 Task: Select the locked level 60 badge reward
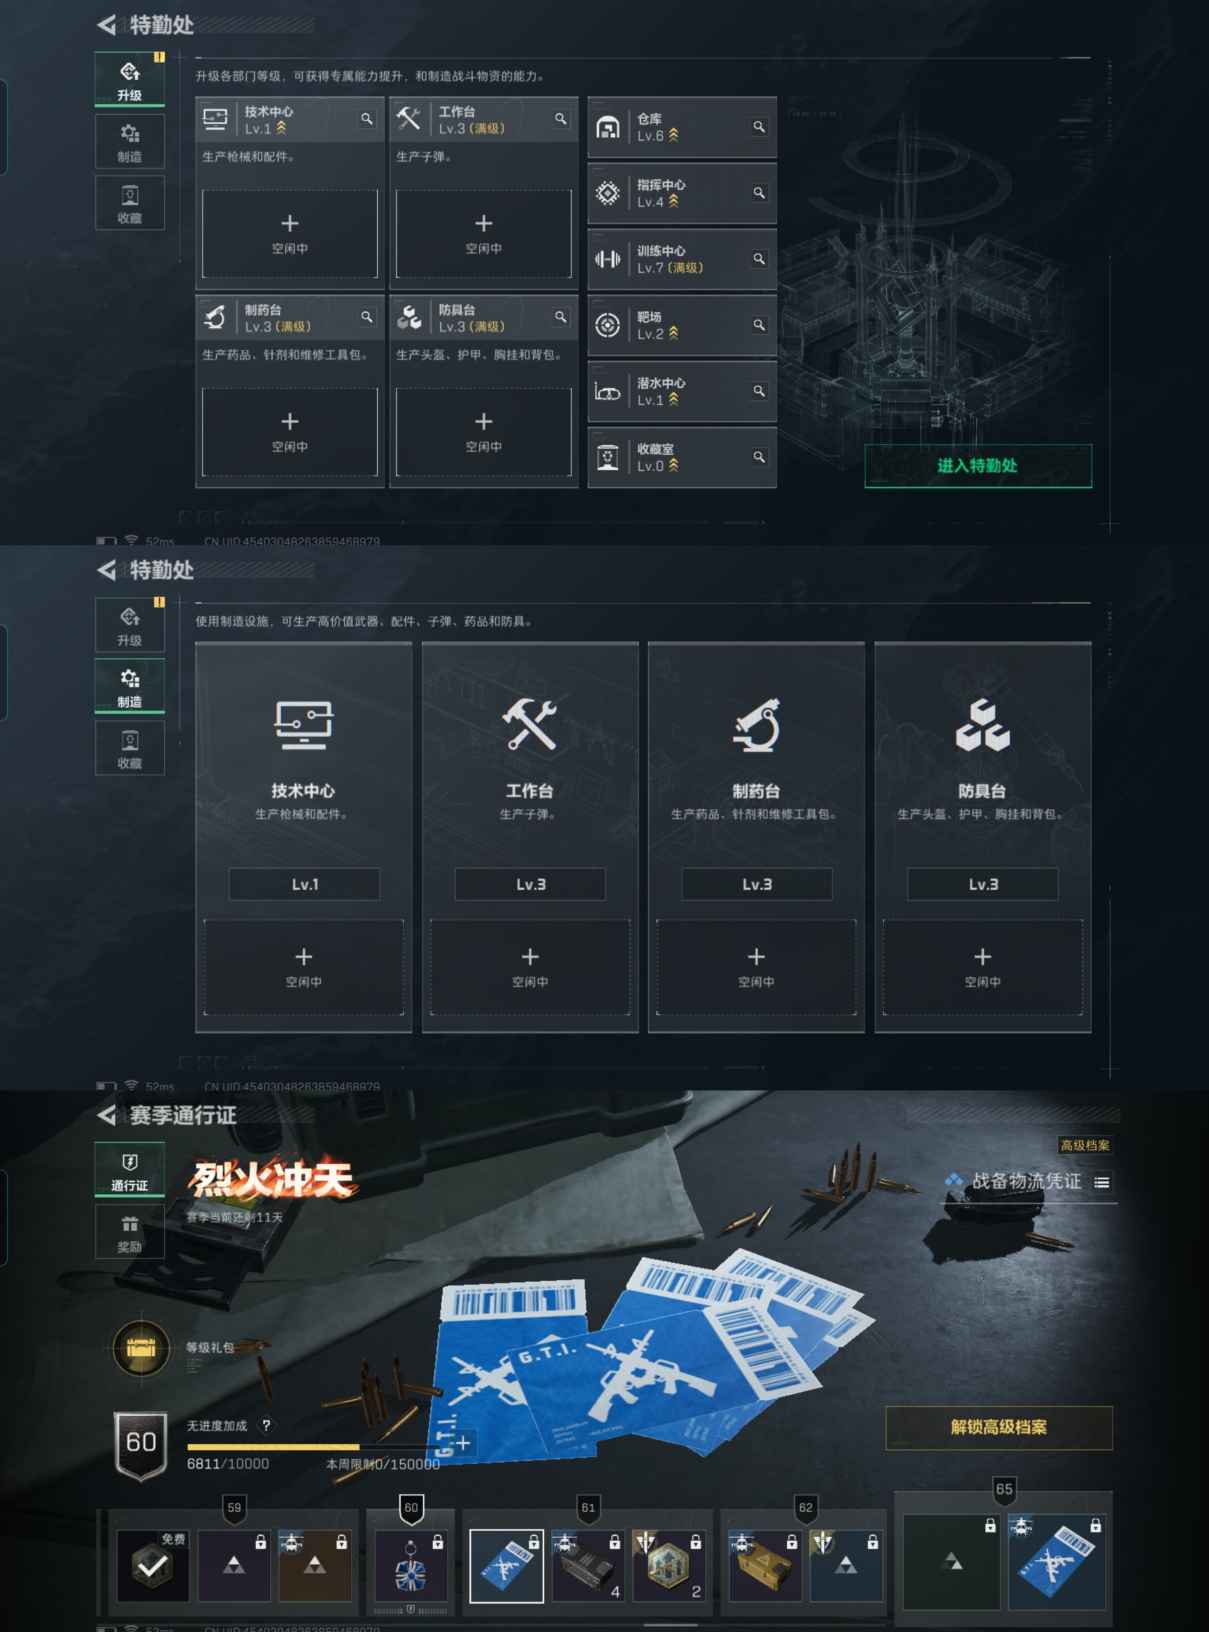(x=411, y=1565)
